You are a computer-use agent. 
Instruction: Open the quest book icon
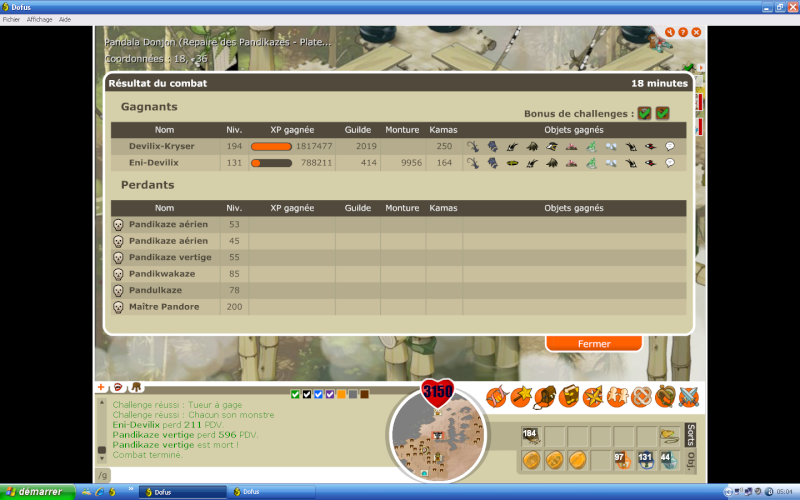point(568,396)
